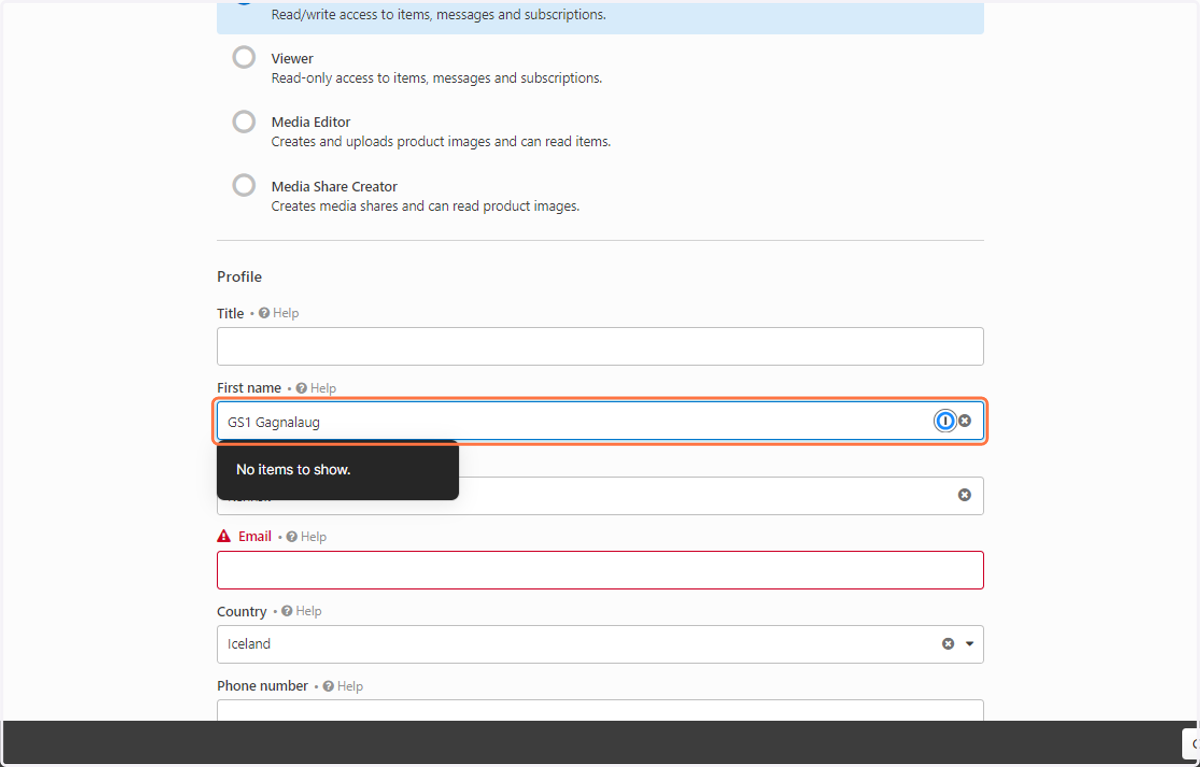Open Help for the Title field
The width and height of the screenshot is (1200, 767).
click(x=279, y=313)
